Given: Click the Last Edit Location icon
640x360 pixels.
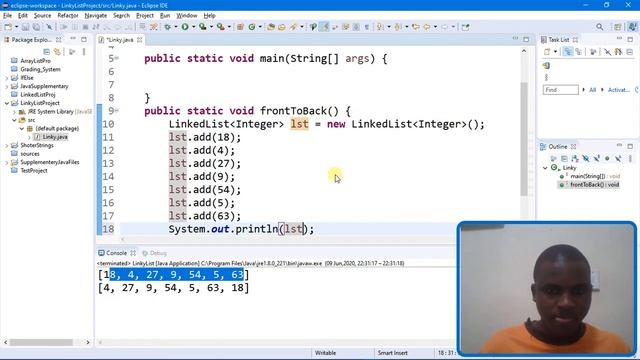Looking at the screenshot, I should pyautogui.click(x=416, y=27).
